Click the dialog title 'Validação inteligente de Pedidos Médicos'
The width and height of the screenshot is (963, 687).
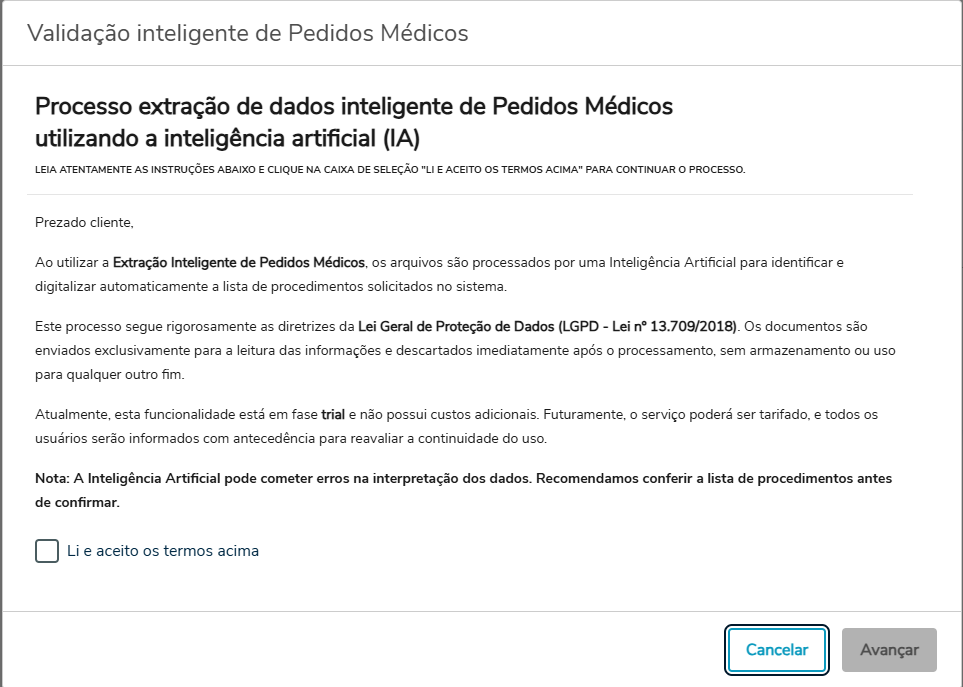click(x=247, y=33)
